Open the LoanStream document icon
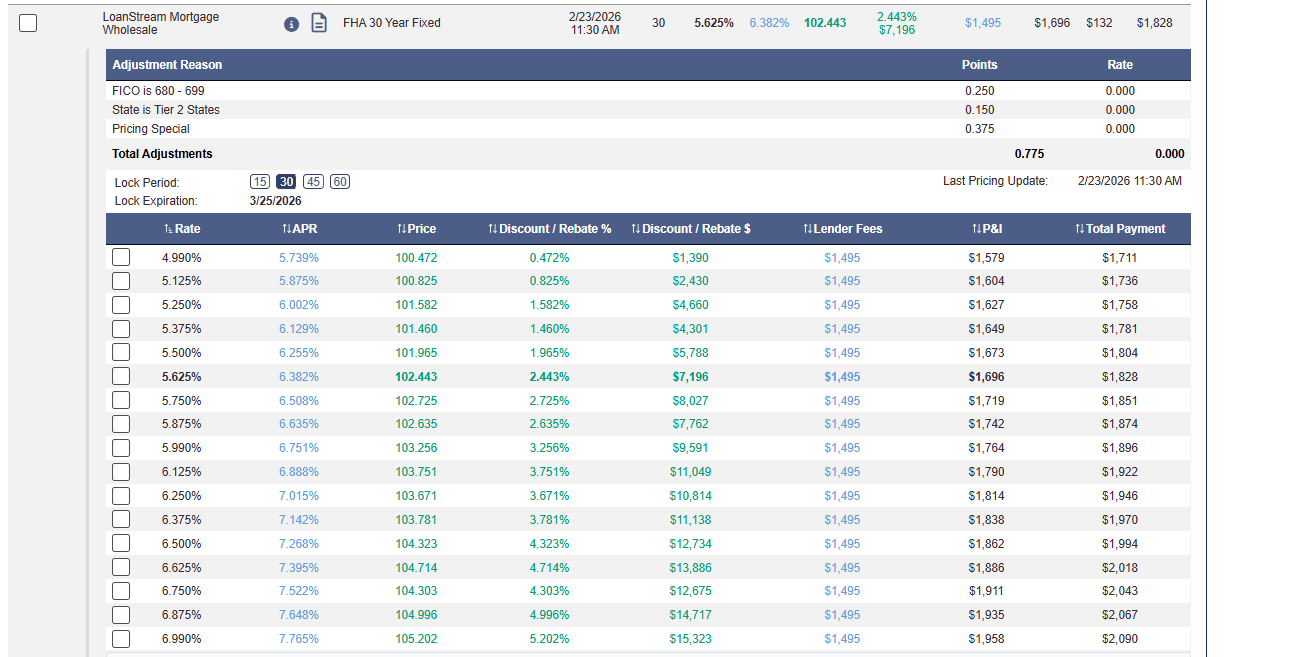This screenshot has width=1292, height=657. tap(319, 23)
